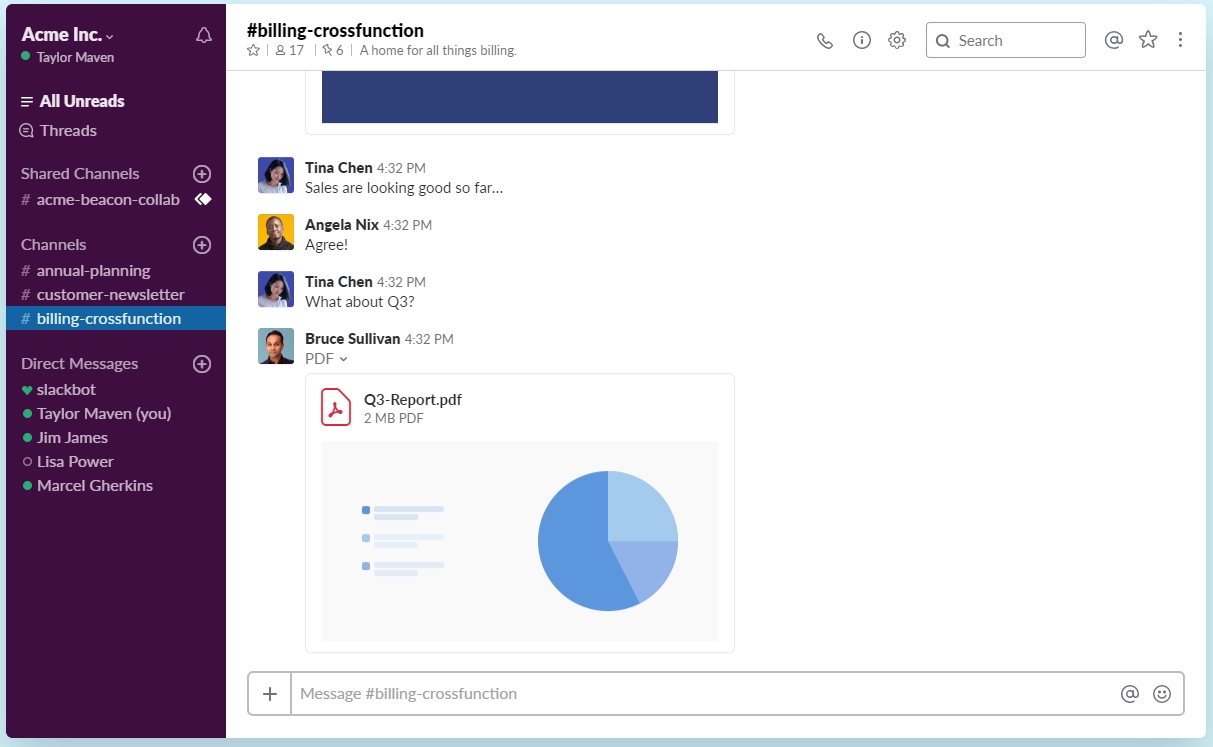Click the attach plus button in the composer
The width and height of the screenshot is (1213, 747).
(x=268, y=692)
